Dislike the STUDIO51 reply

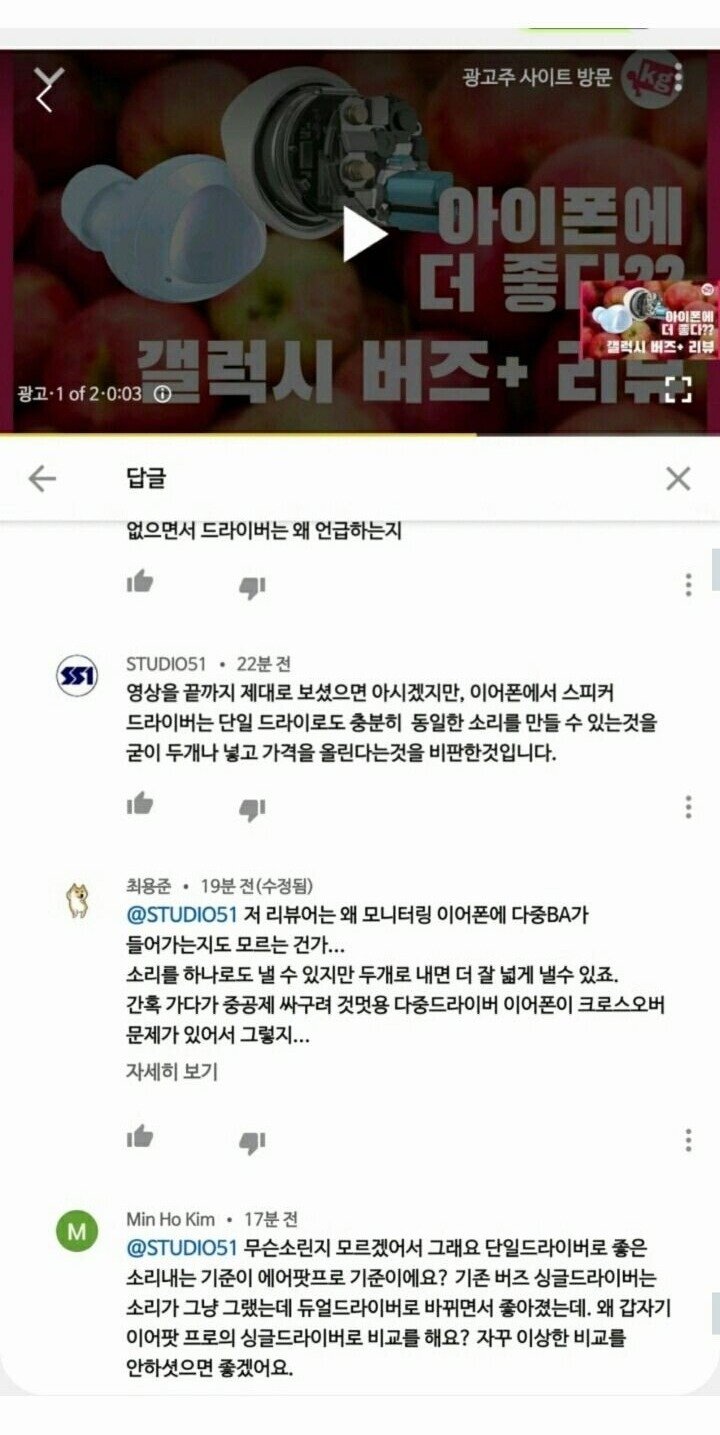[251, 809]
